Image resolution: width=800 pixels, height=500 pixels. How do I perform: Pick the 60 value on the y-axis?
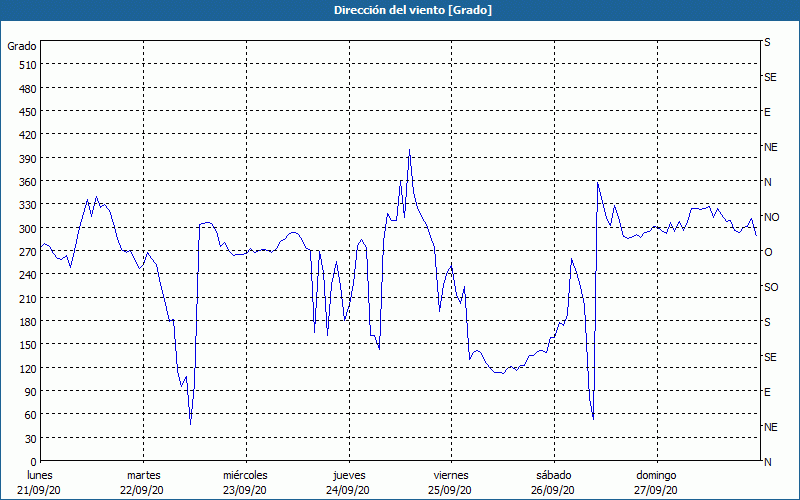[31, 415]
